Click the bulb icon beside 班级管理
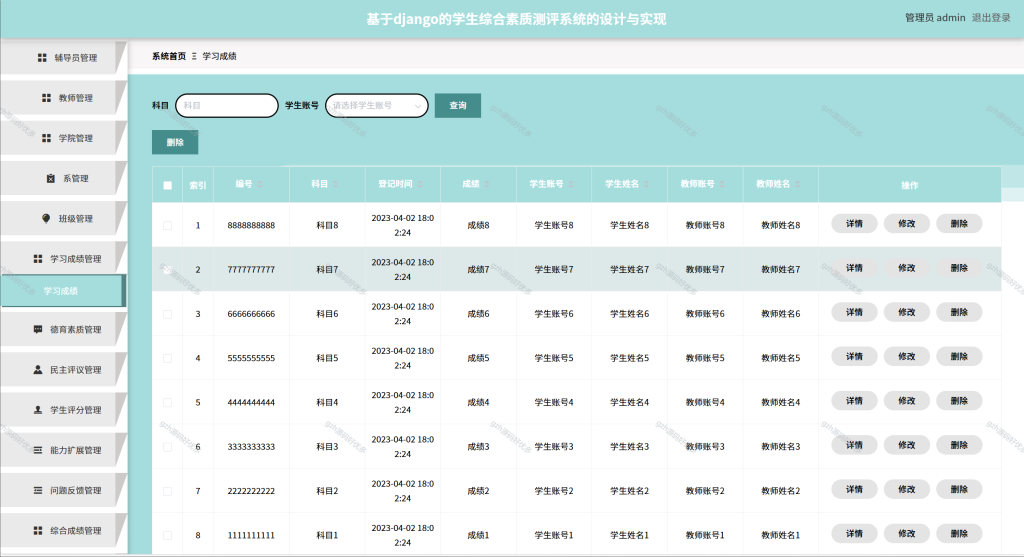This screenshot has height=557, width=1024. pos(46,219)
